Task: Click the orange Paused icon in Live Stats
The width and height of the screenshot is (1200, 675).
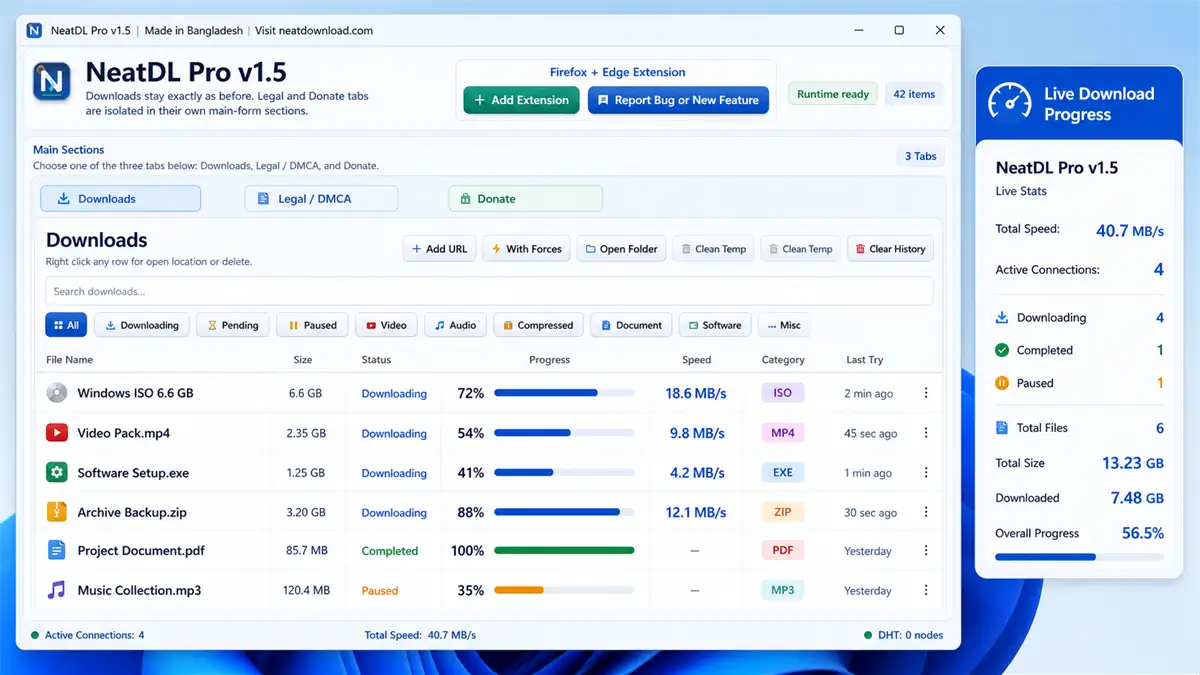Action: click(1002, 383)
